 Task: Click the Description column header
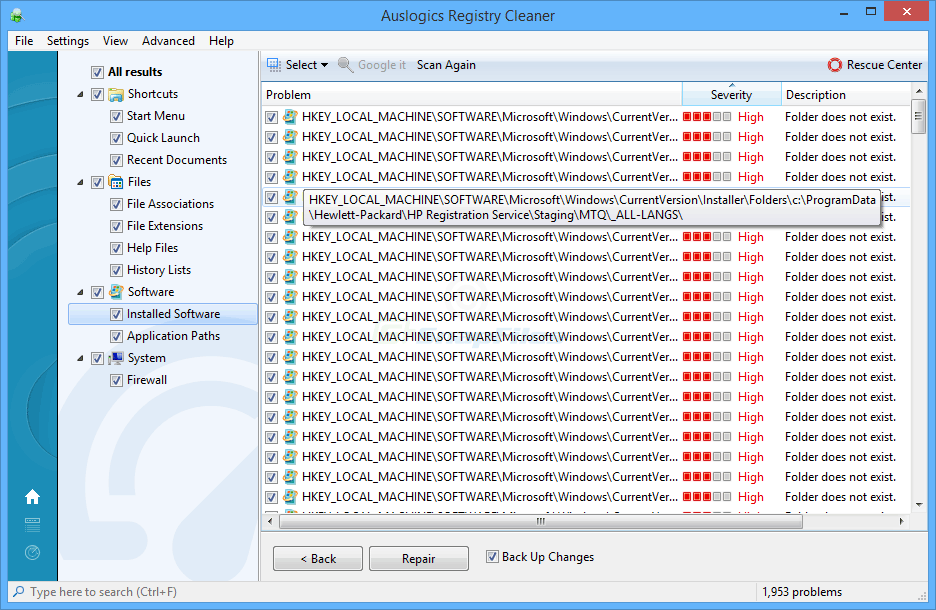pyautogui.click(x=846, y=94)
